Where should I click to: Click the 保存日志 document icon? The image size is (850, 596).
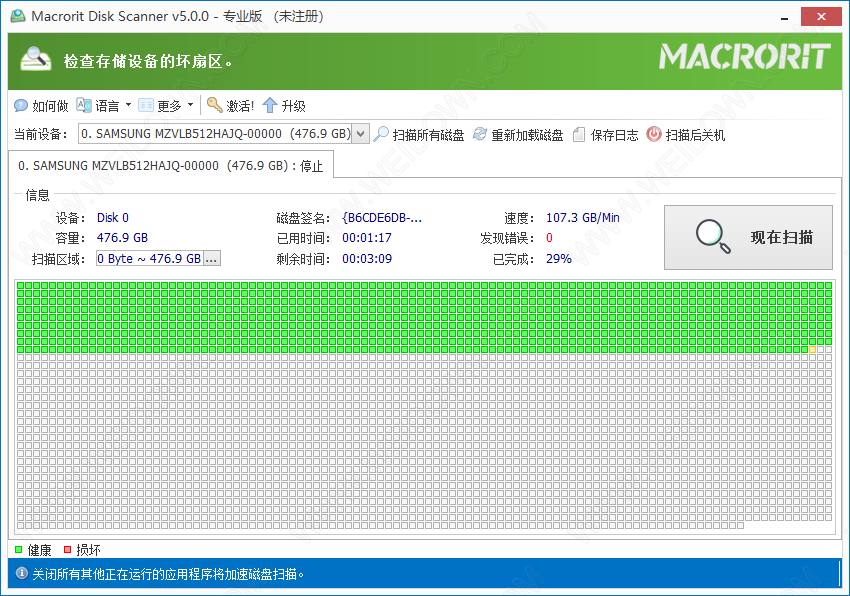[x=579, y=134]
